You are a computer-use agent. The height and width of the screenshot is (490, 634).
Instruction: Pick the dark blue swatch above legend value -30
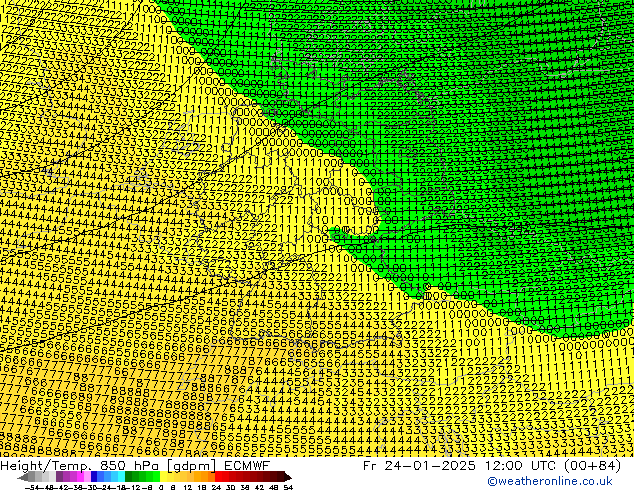pos(94,477)
